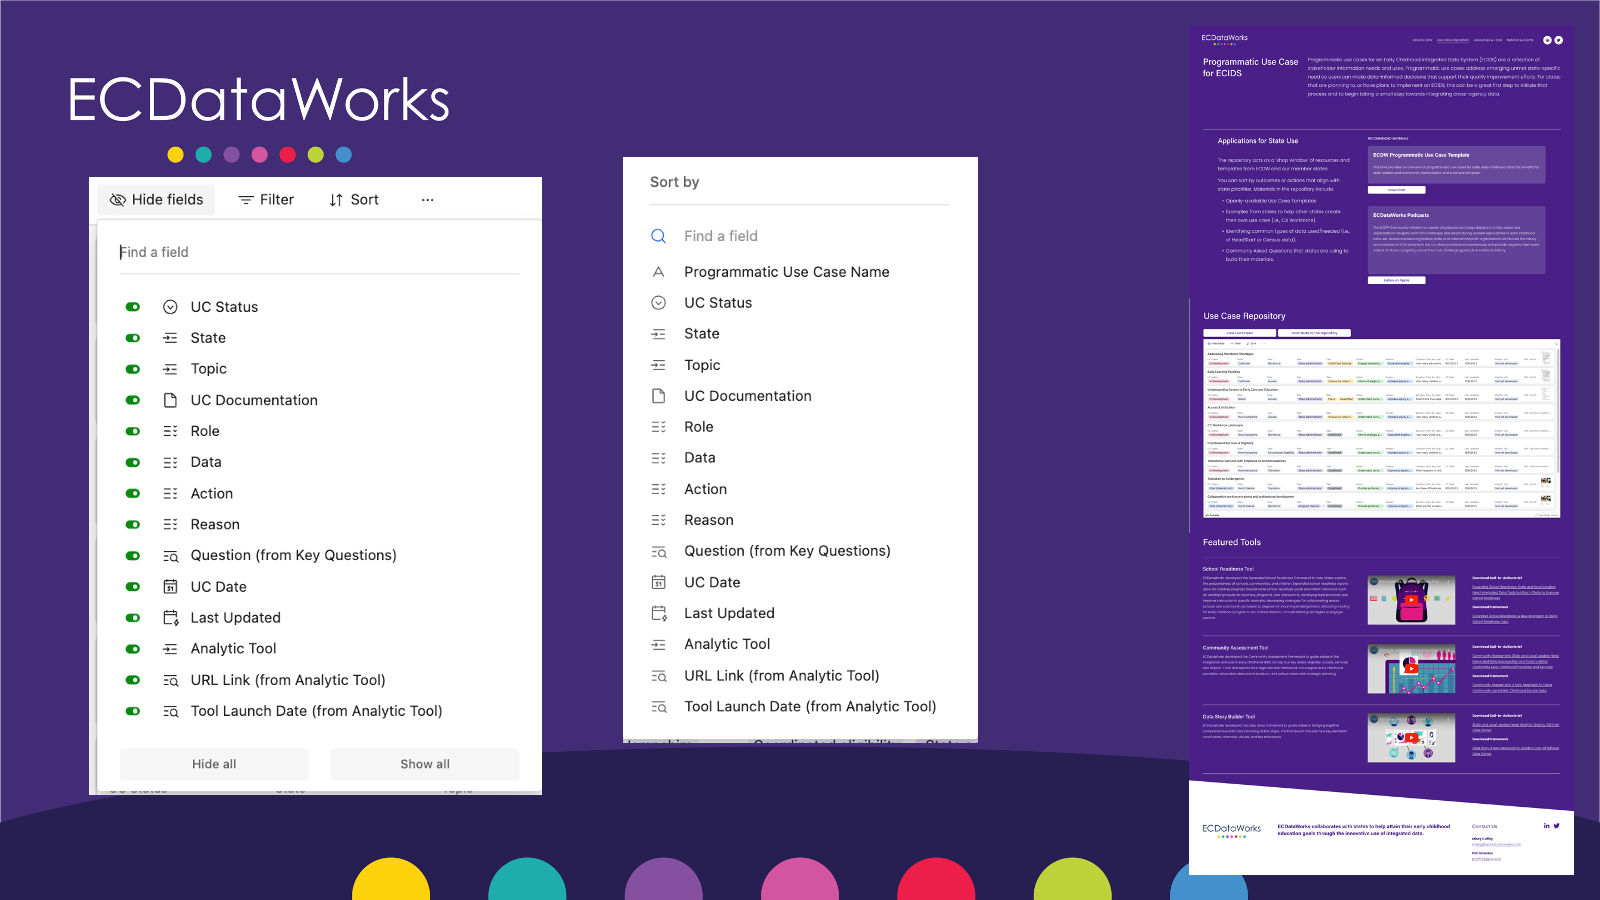Toggle UC Date field visibility switch
Viewport: 1600px width, 900px height.
(x=133, y=587)
